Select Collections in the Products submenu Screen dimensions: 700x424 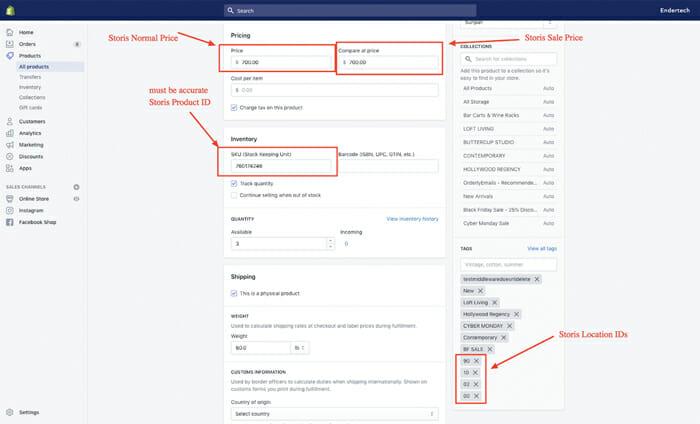(x=32, y=97)
